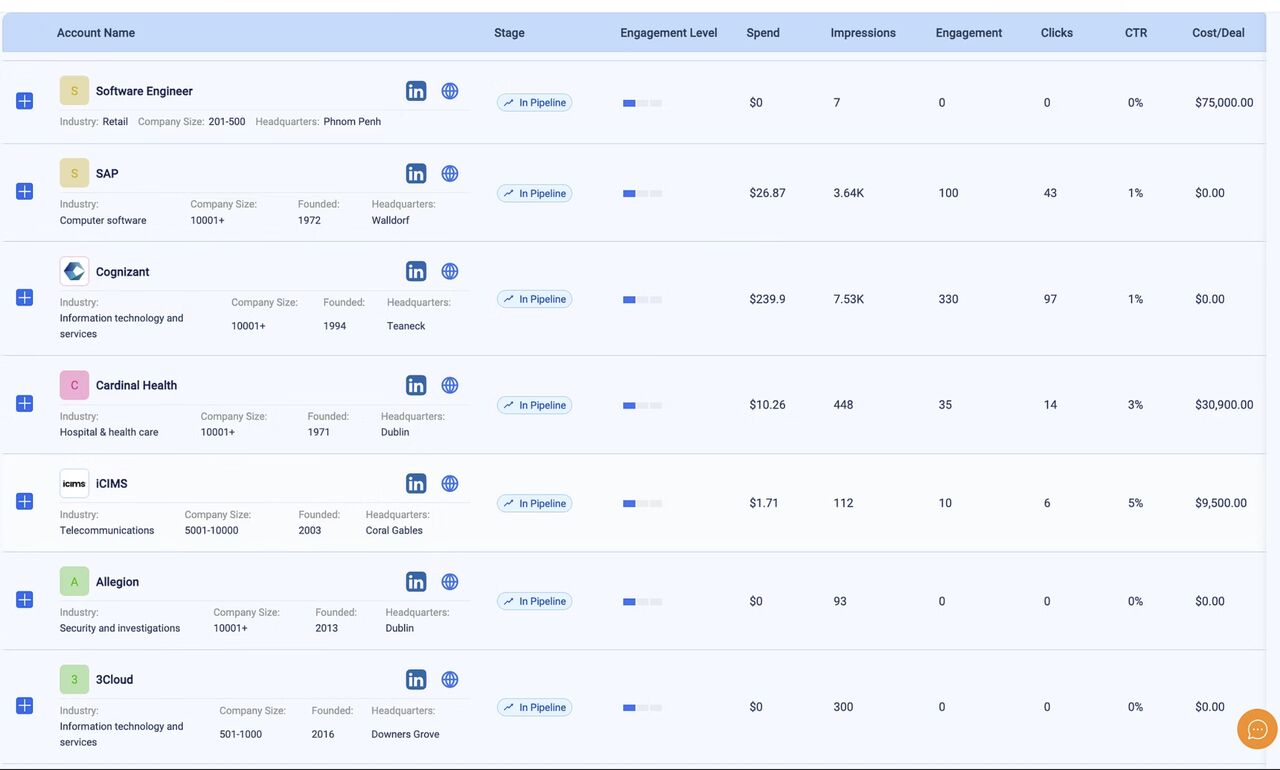1280x770 pixels.
Task: Open Cardinal Health's LinkedIn icon
Action: pos(416,385)
